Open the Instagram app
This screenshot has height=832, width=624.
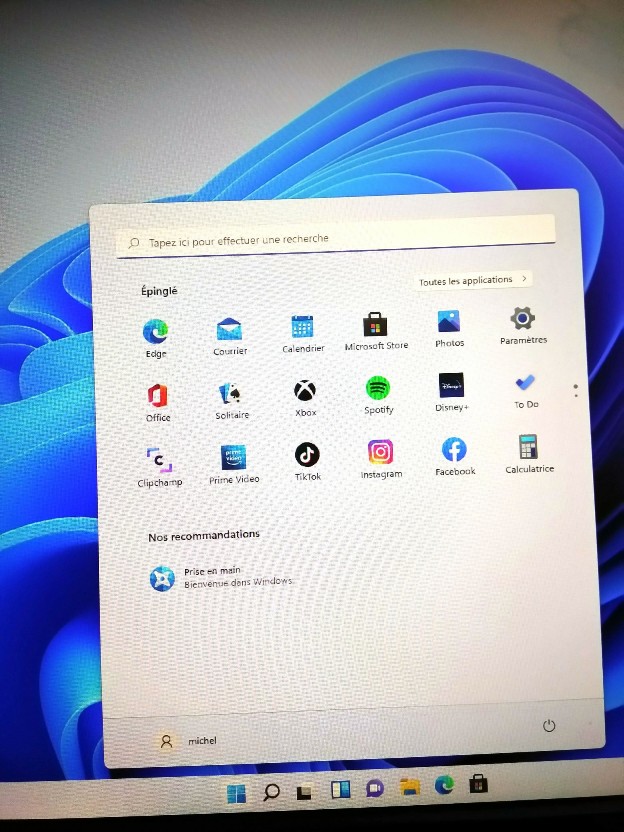(x=381, y=459)
